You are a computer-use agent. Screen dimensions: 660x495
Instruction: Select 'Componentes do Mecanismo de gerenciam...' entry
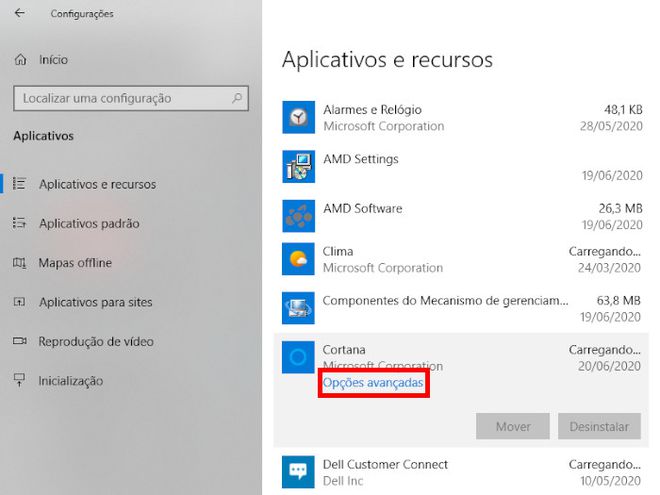445,301
